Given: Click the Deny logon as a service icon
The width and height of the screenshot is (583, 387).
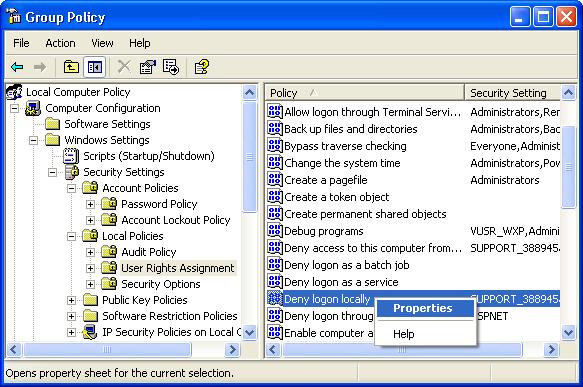Looking at the screenshot, I should point(275,282).
